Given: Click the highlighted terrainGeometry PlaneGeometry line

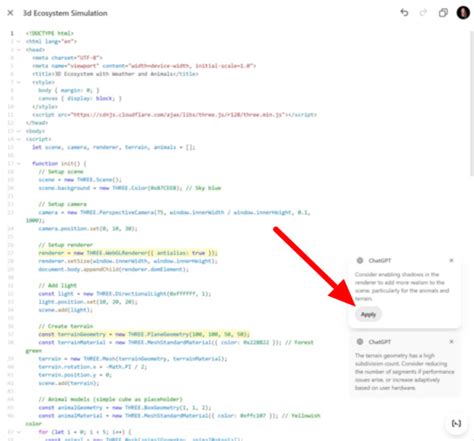Looking at the screenshot, I should coord(144,334).
